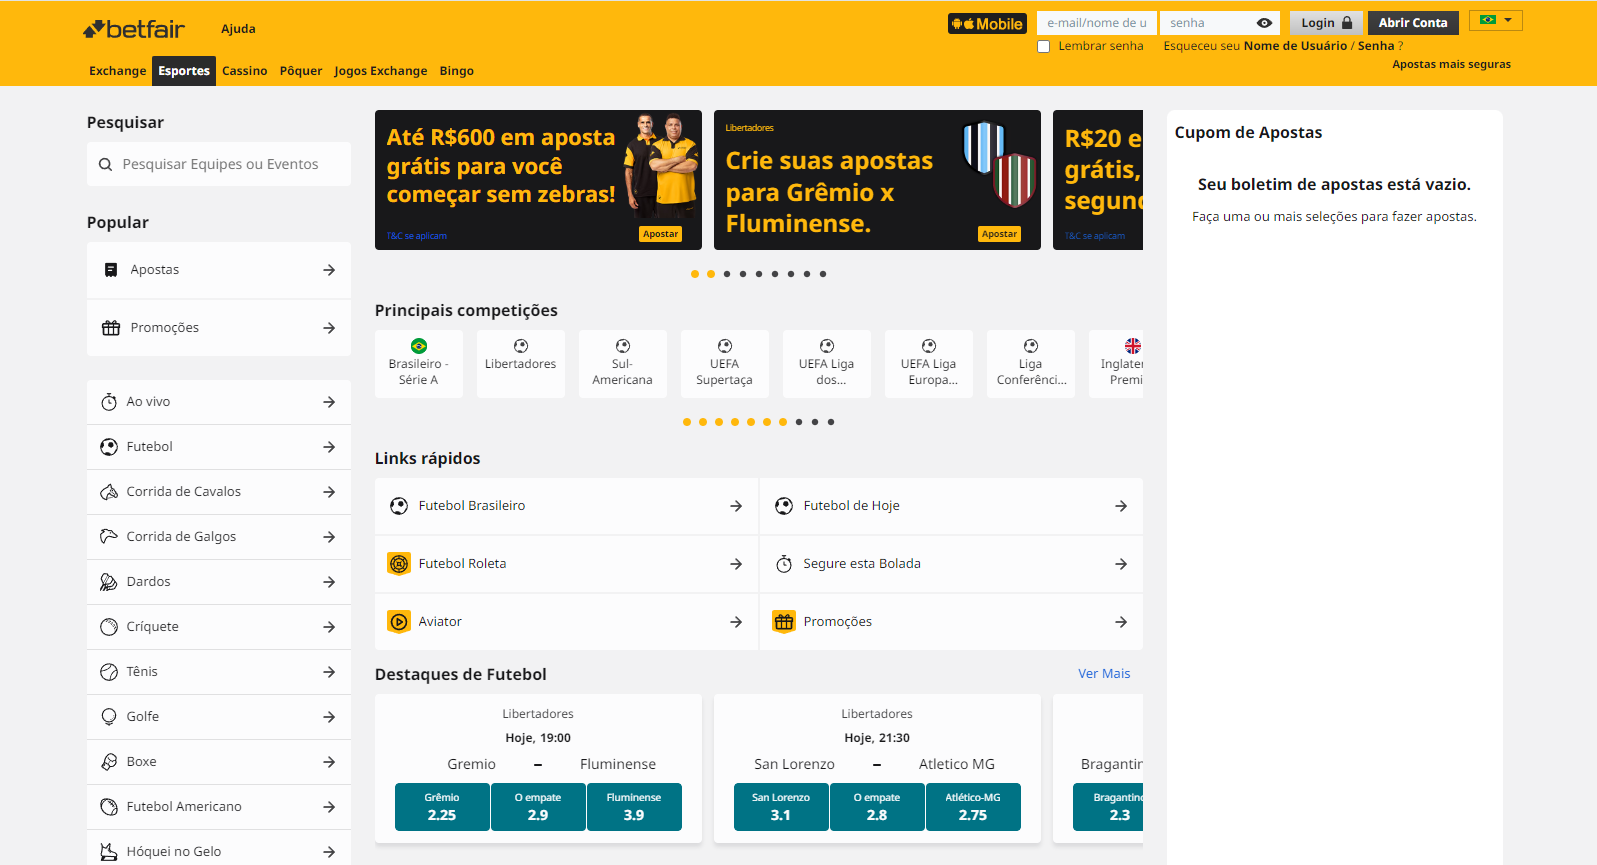Bet on Fluminense at 3.9

[x=634, y=807]
